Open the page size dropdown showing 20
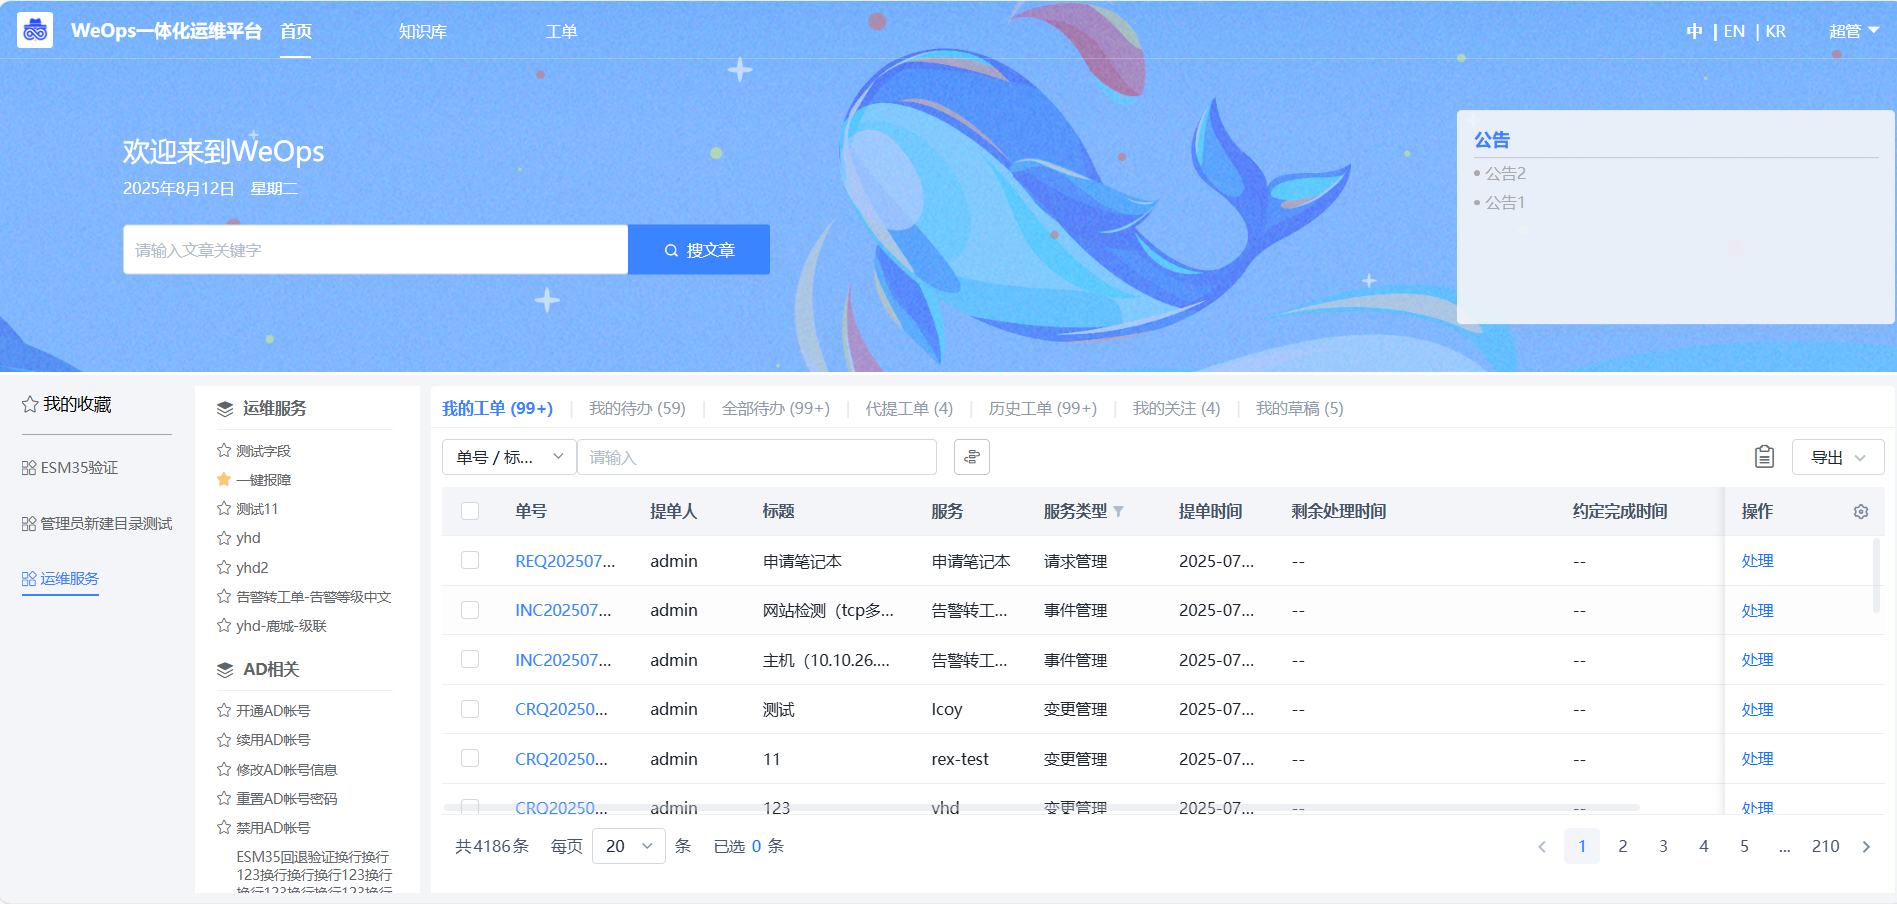The height and width of the screenshot is (904, 1897). tap(628, 846)
